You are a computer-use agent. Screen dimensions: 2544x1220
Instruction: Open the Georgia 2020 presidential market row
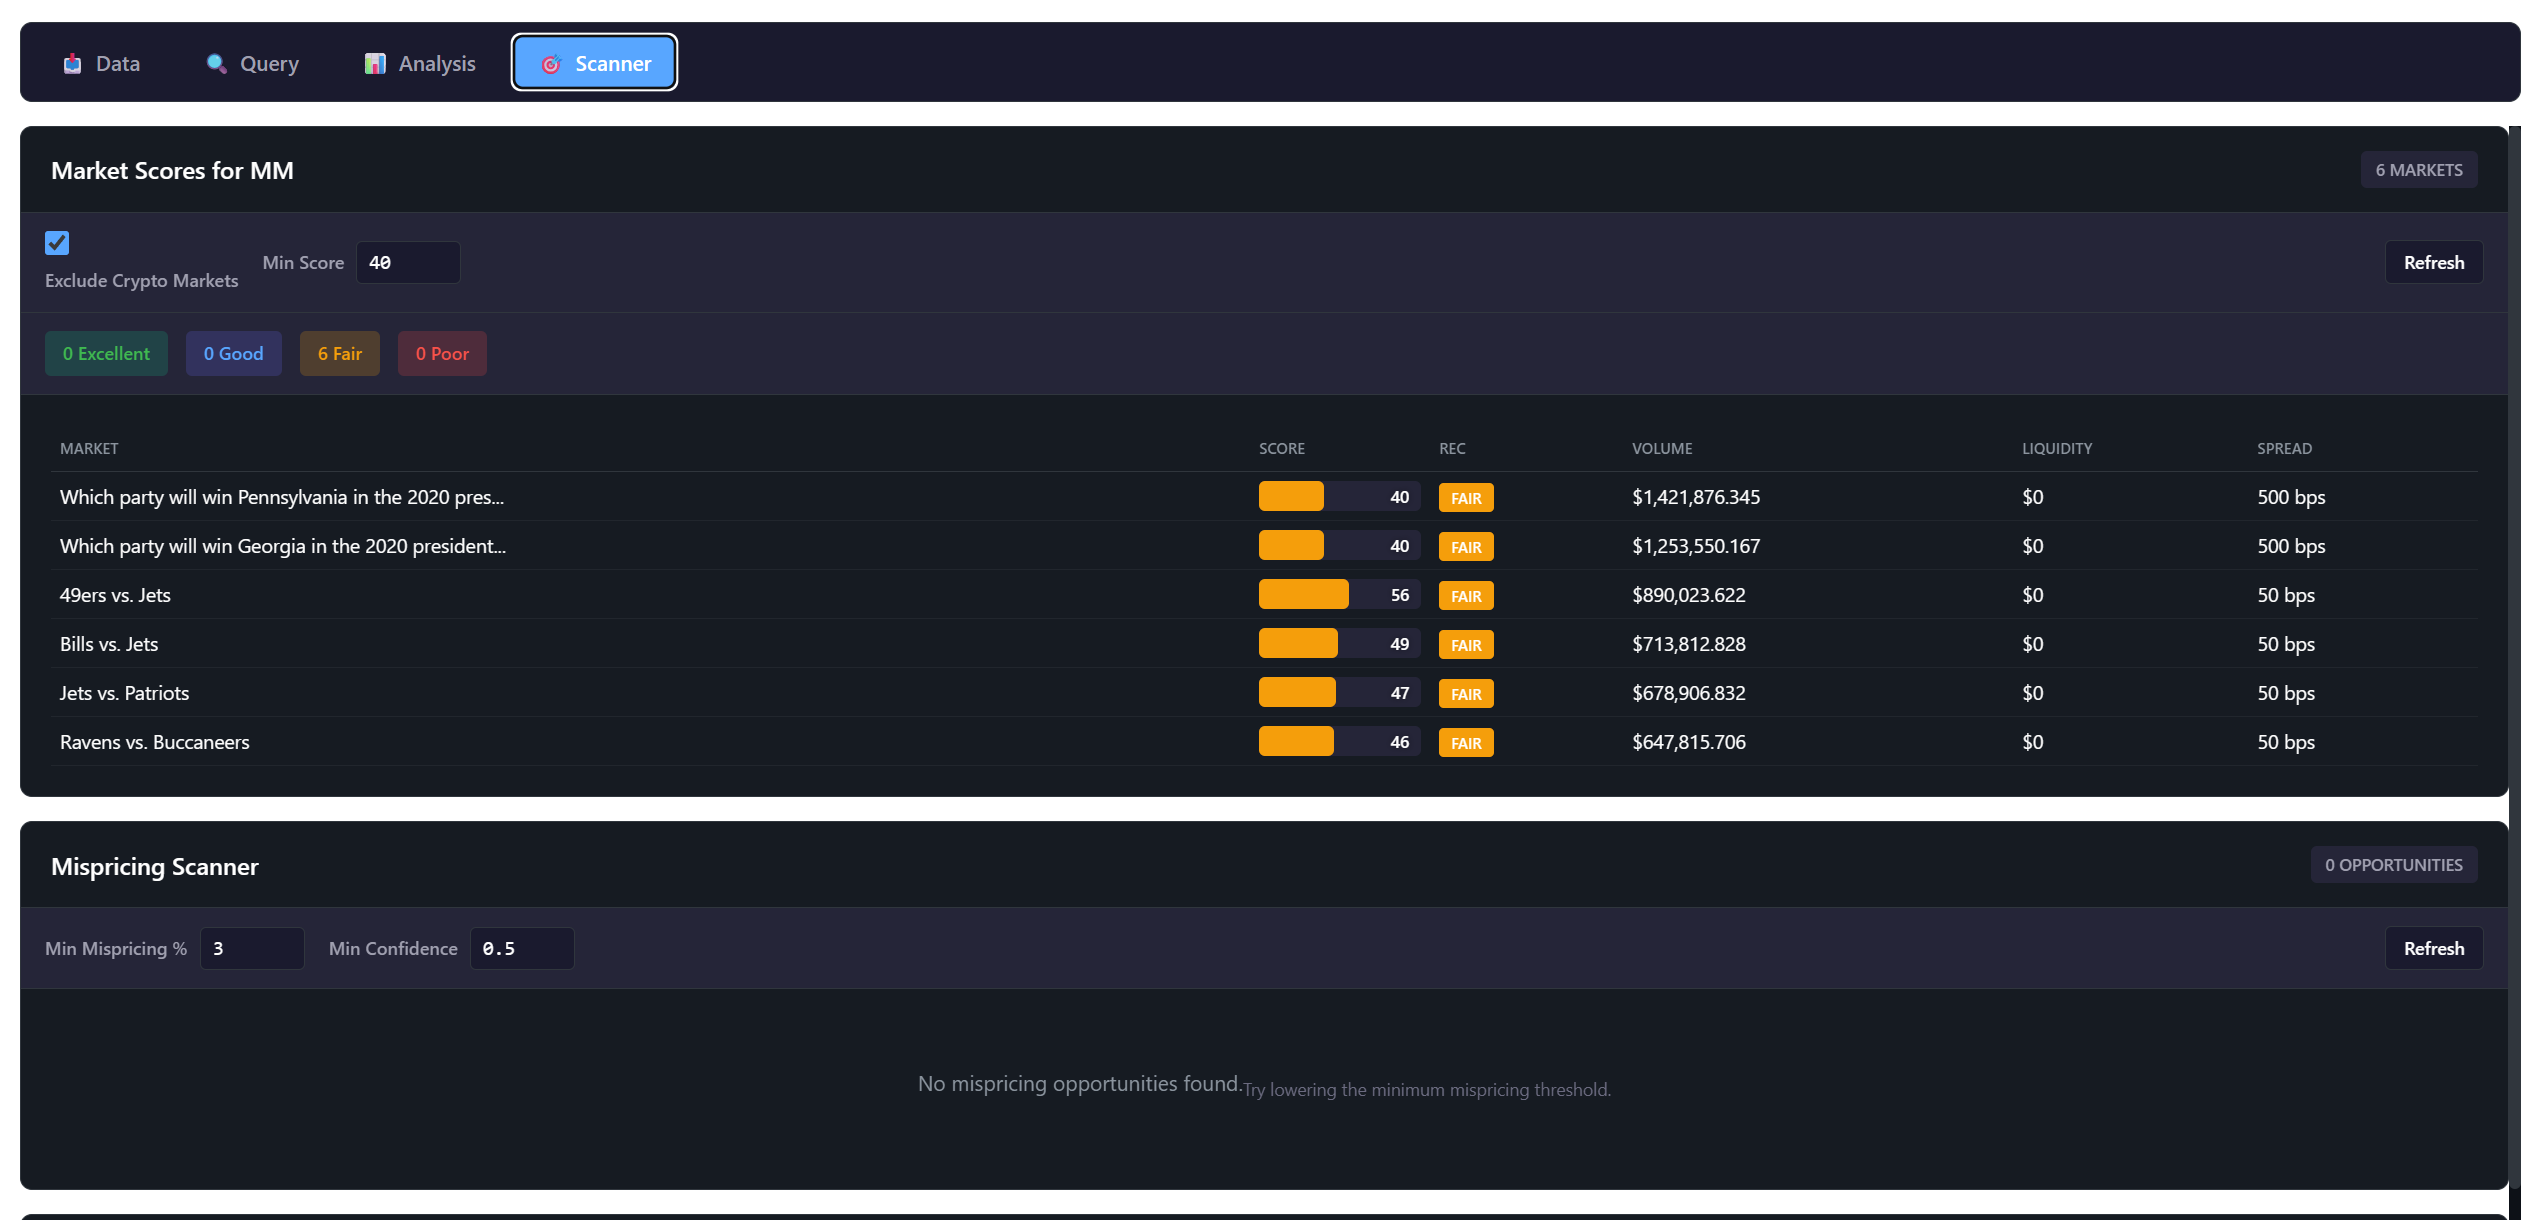pos(1264,546)
